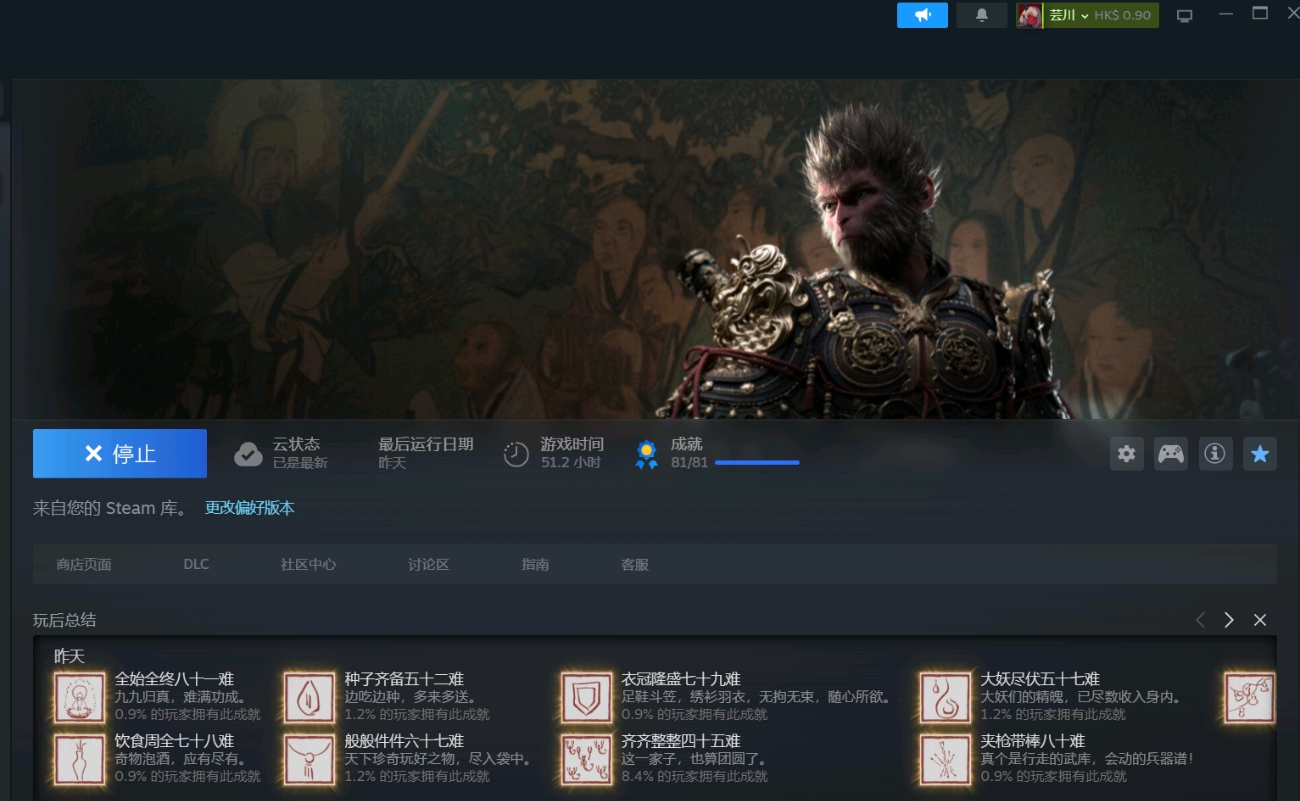Click the 玩后总结 heading

[x=64, y=620]
